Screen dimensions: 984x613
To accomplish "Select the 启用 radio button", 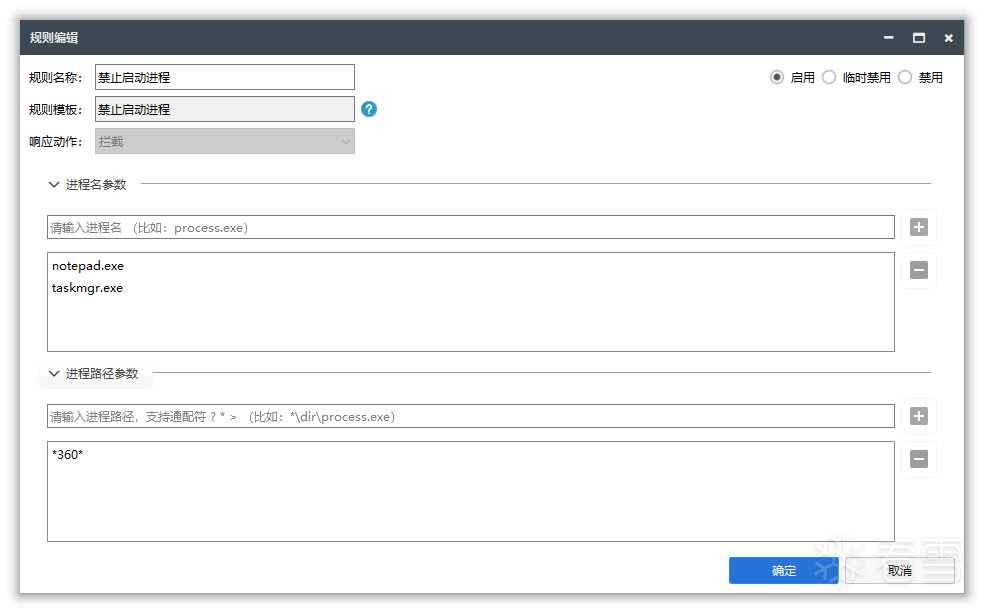I will click(x=777, y=77).
